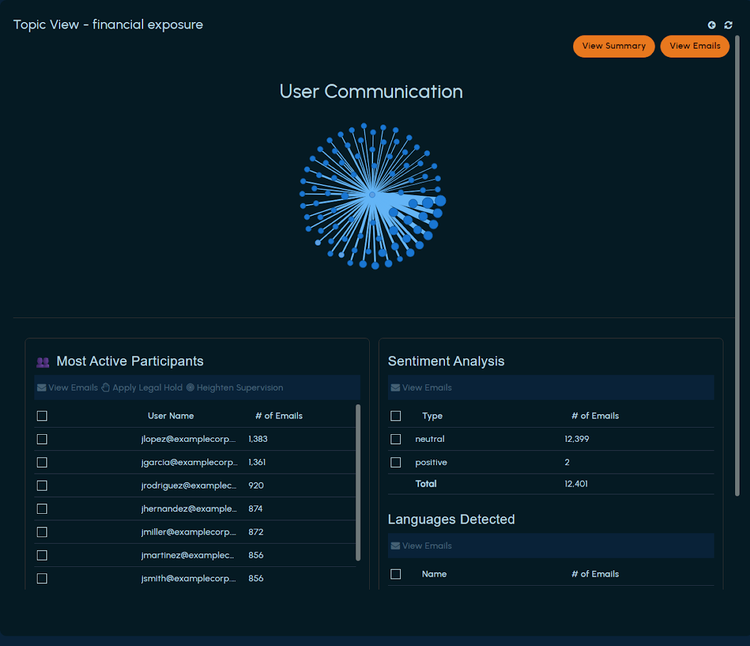This screenshot has height=646, width=750.
Task: Click the jmartinez@examplec user name
Action: (x=188, y=556)
